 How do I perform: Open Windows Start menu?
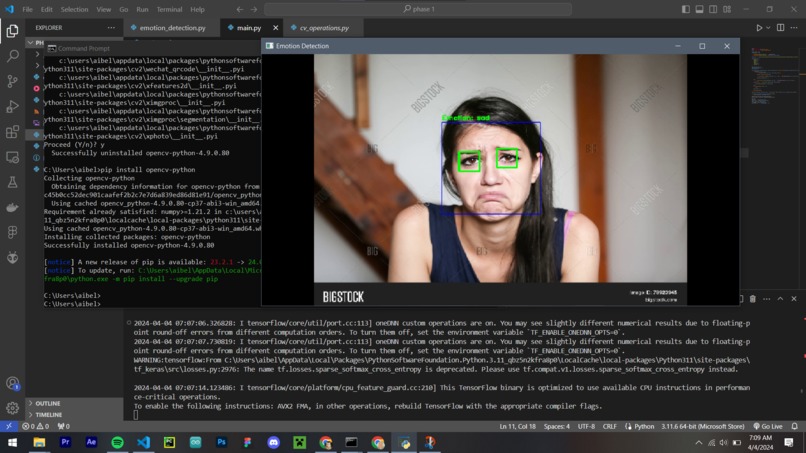(12, 442)
